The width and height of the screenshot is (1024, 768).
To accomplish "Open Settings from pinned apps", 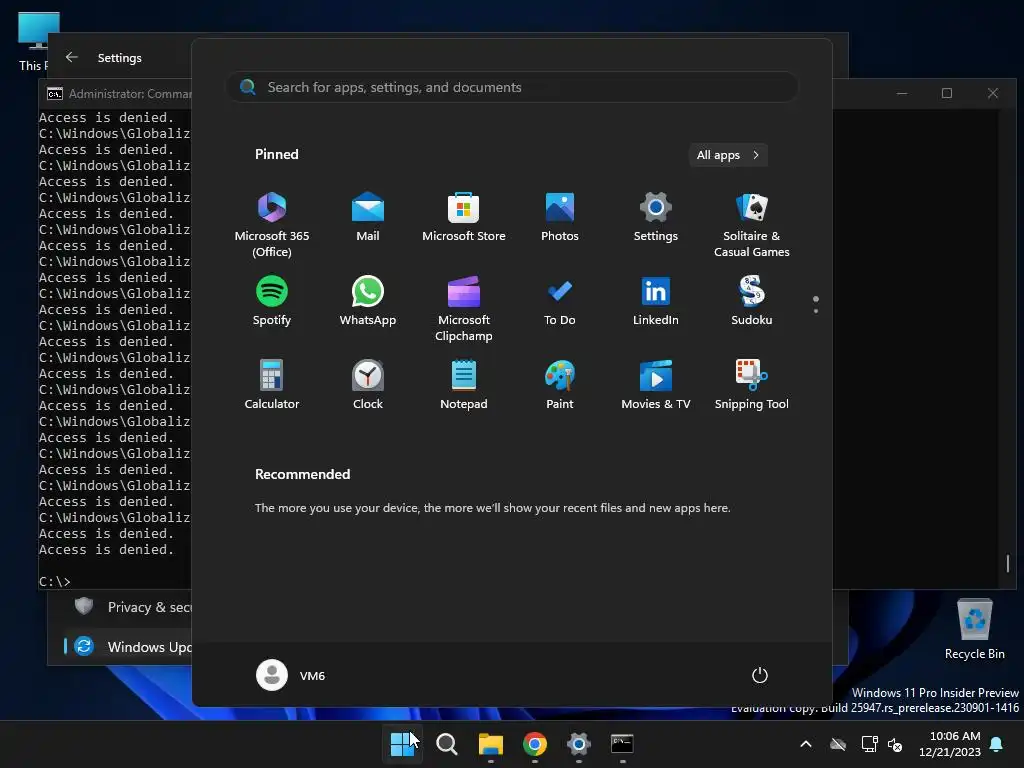I will [x=656, y=216].
